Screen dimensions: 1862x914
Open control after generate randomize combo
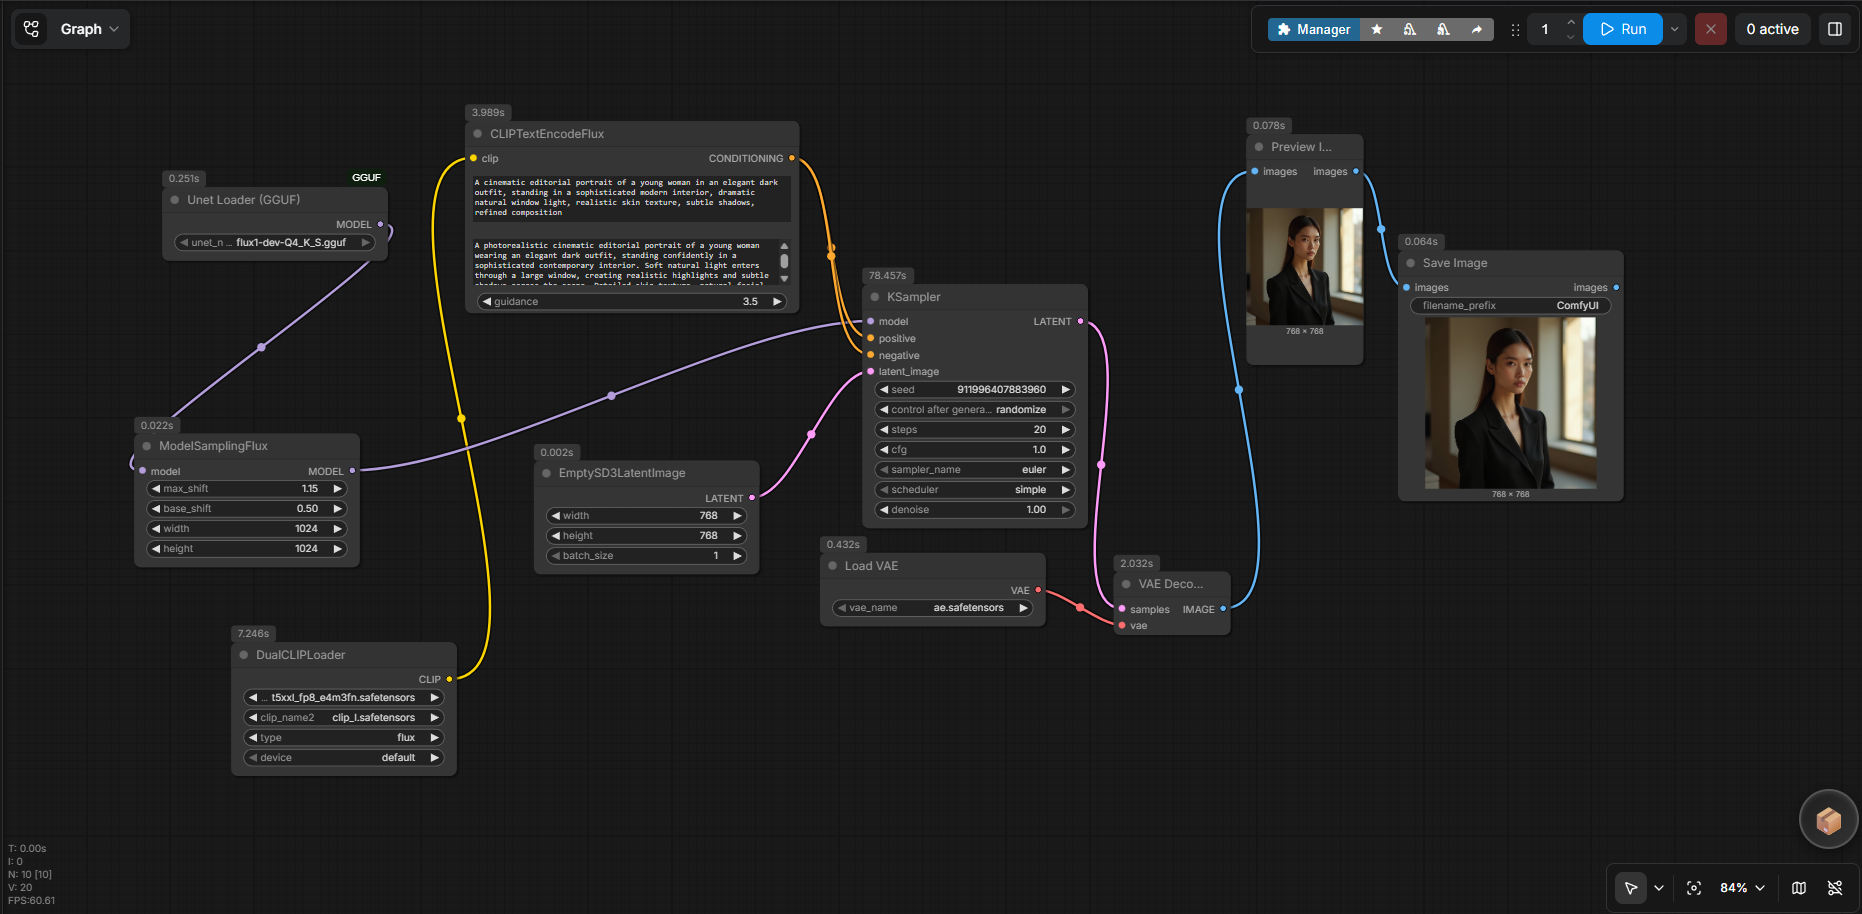click(x=975, y=410)
